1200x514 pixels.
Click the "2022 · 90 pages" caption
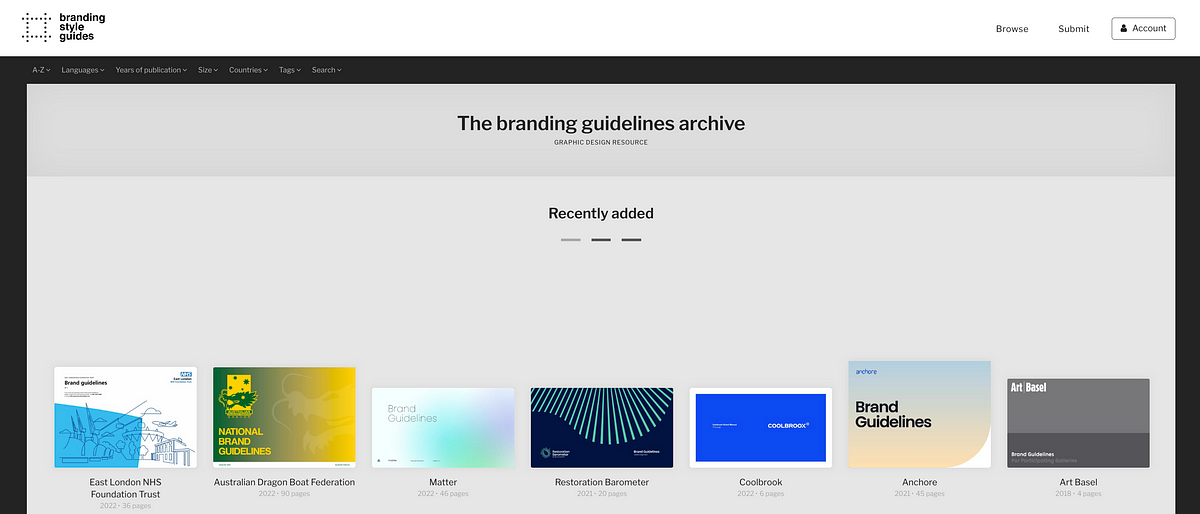point(285,494)
